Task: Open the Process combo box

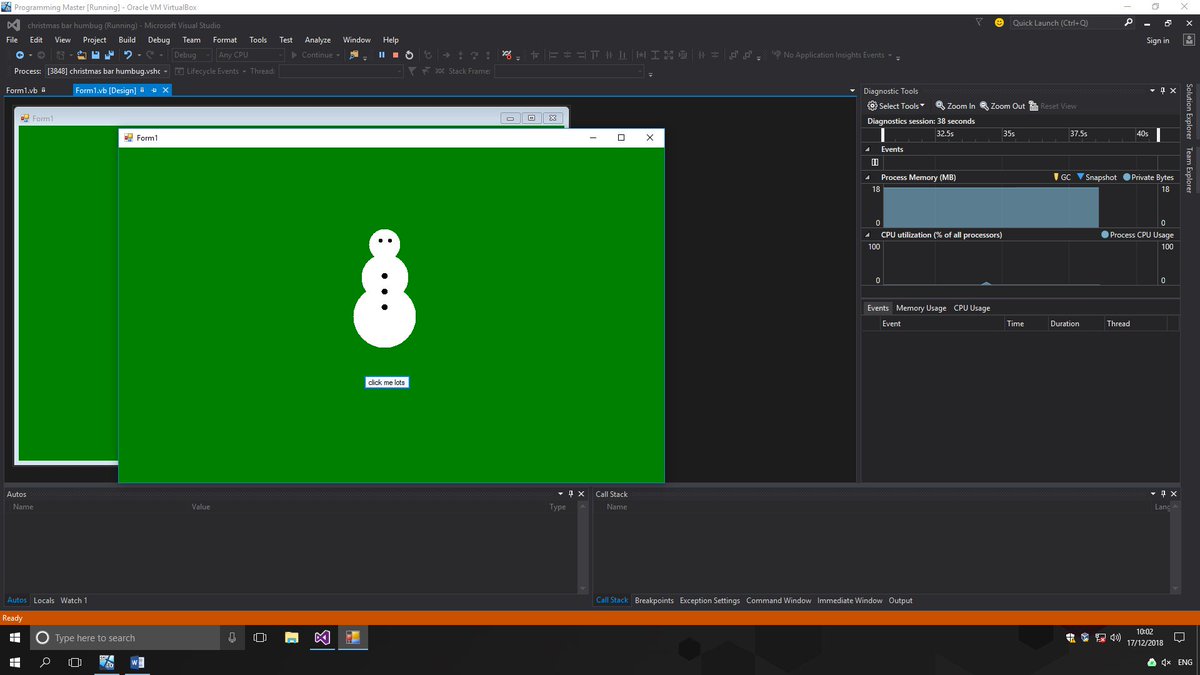Action: click(x=108, y=71)
